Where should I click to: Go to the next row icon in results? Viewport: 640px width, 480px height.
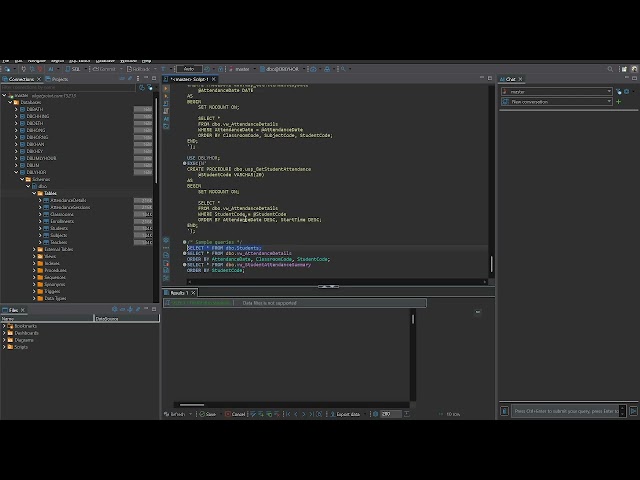click(304, 414)
